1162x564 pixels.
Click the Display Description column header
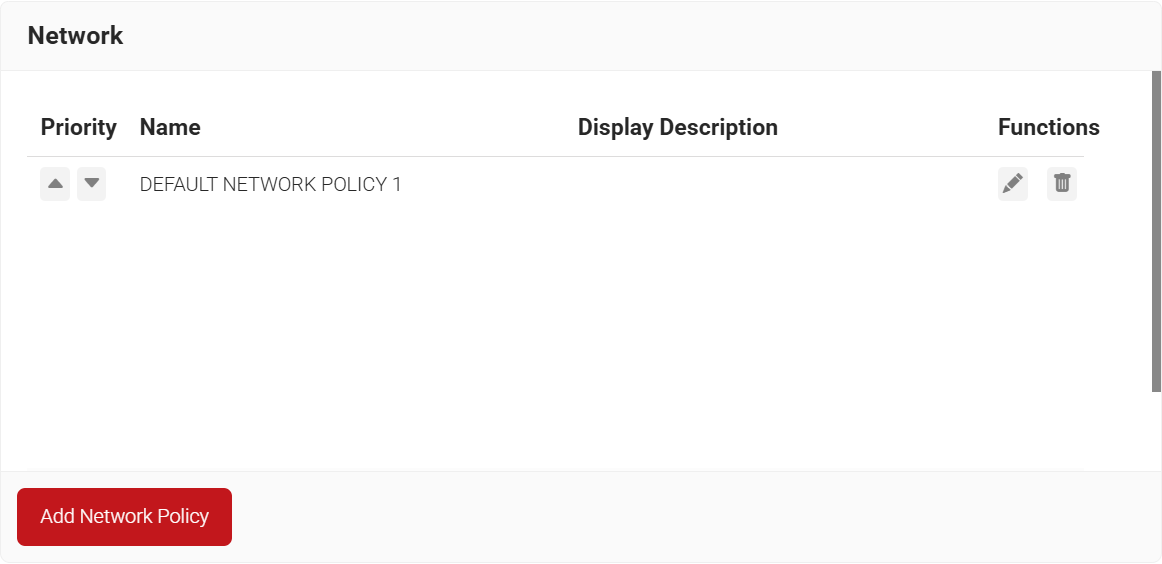(677, 128)
